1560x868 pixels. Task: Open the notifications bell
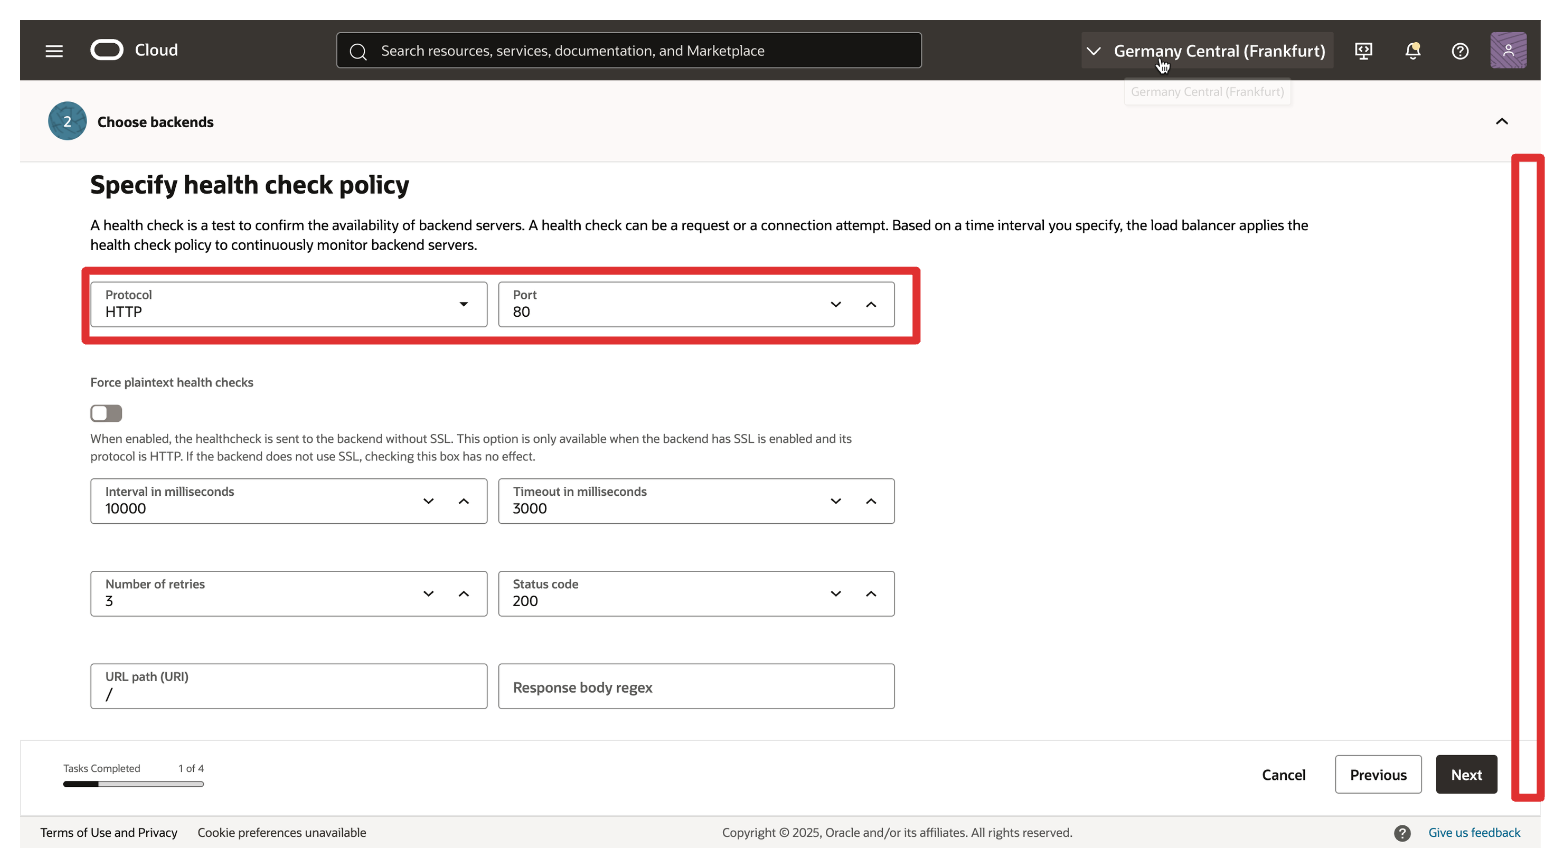[x=1412, y=51]
